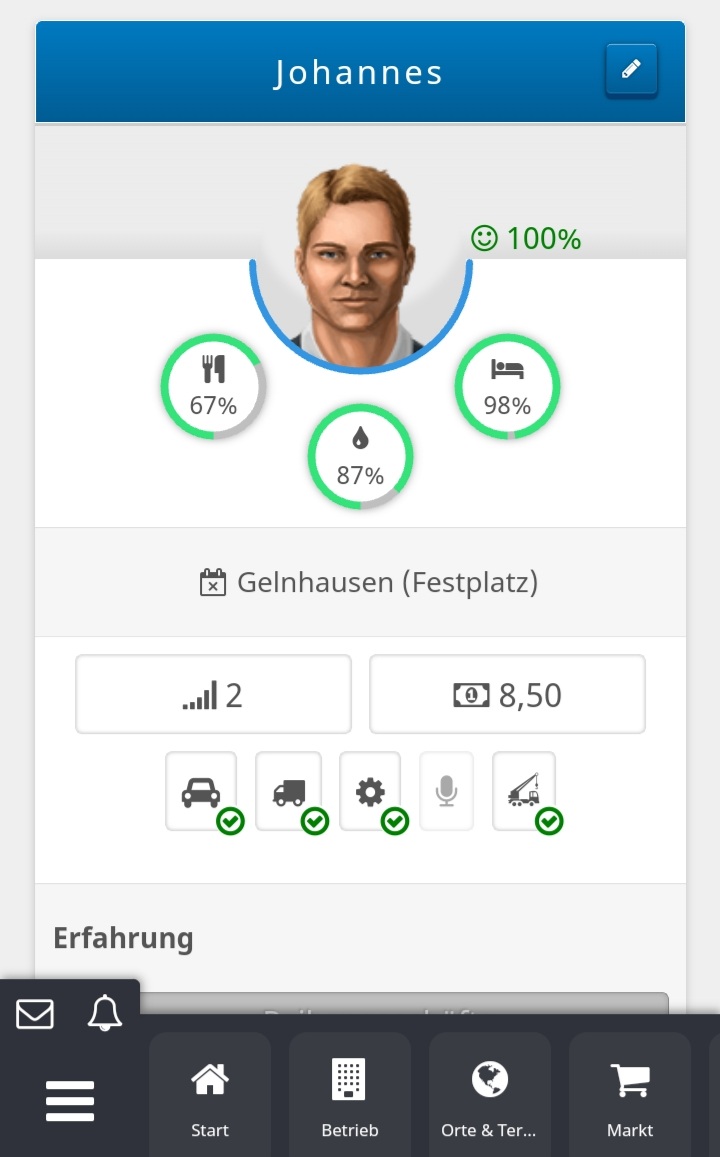720x1157 pixels.
Task: Click the car license skill icon
Action: 201,791
